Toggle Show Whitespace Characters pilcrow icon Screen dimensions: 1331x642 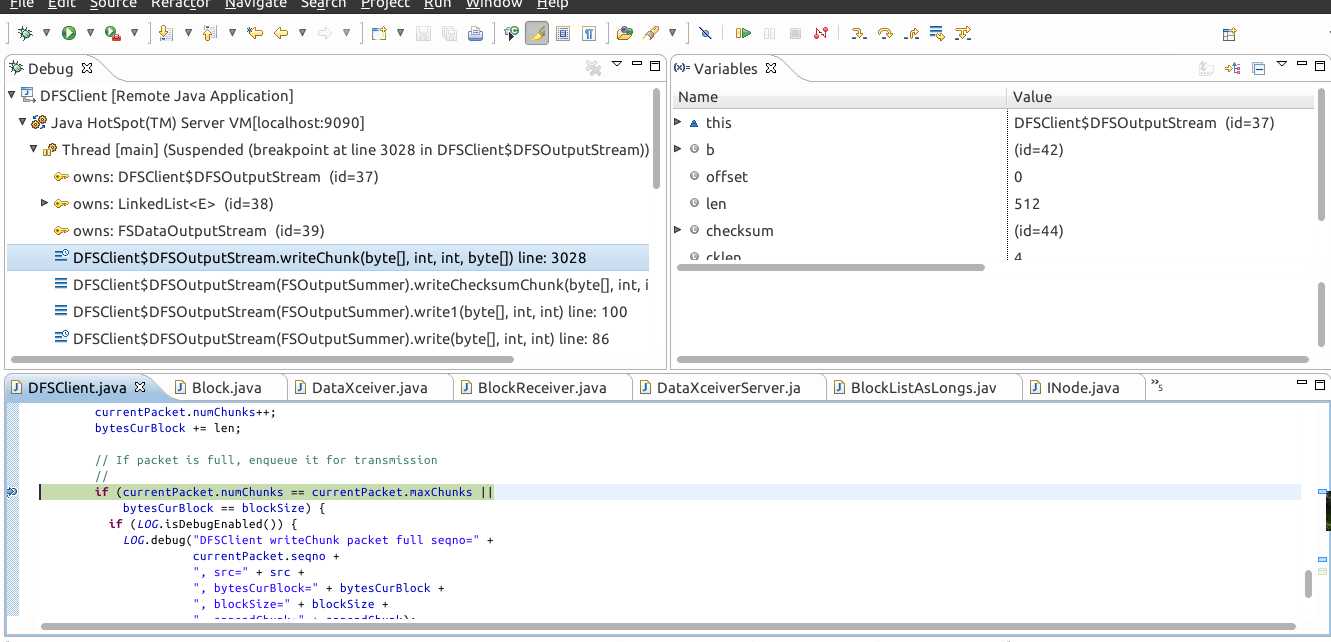(589, 33)
